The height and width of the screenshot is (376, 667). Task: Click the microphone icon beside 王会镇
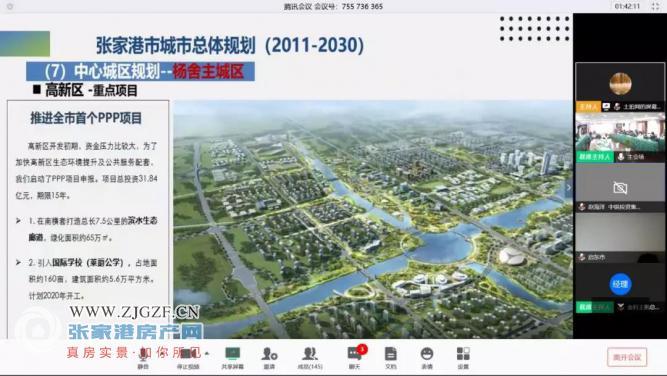coord(621,157)
